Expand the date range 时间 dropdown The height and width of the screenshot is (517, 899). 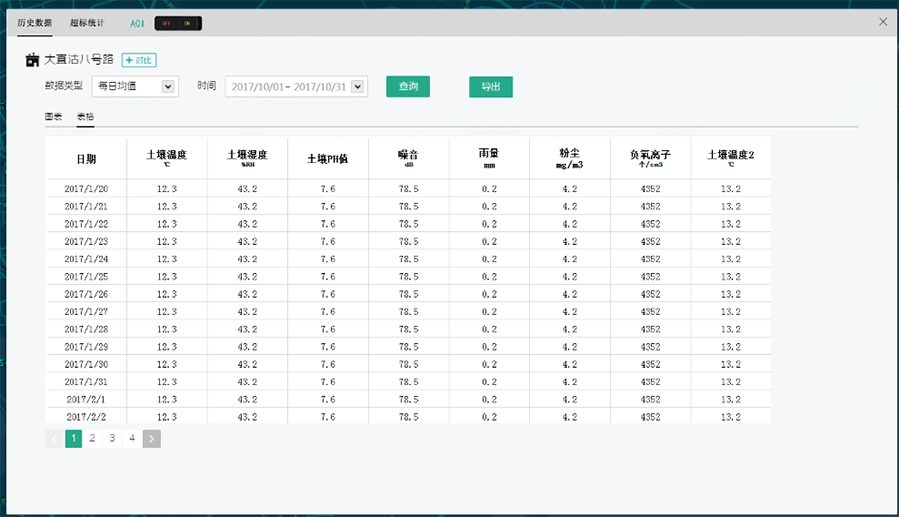(x=296, y=87)
